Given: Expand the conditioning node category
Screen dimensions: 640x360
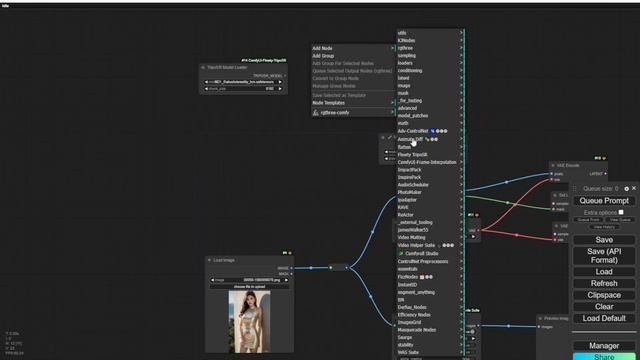Looking at the screenshot, I should (430, 71).
